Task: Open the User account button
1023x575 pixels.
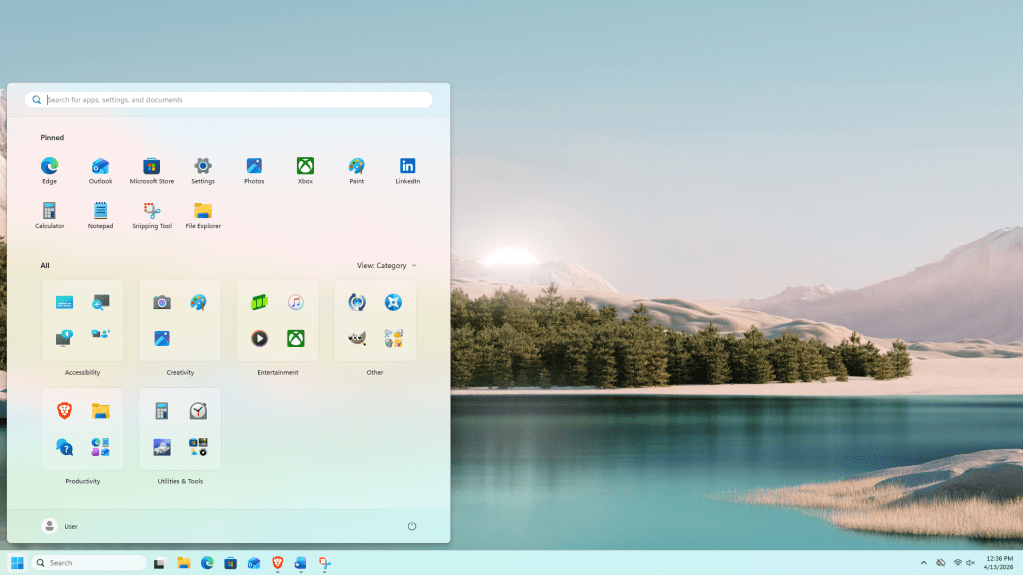Action: 59,526
